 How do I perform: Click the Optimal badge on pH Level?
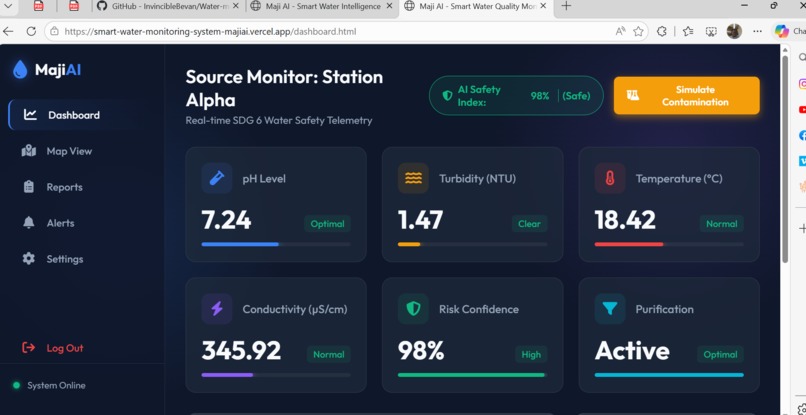[x=327, y=224]
